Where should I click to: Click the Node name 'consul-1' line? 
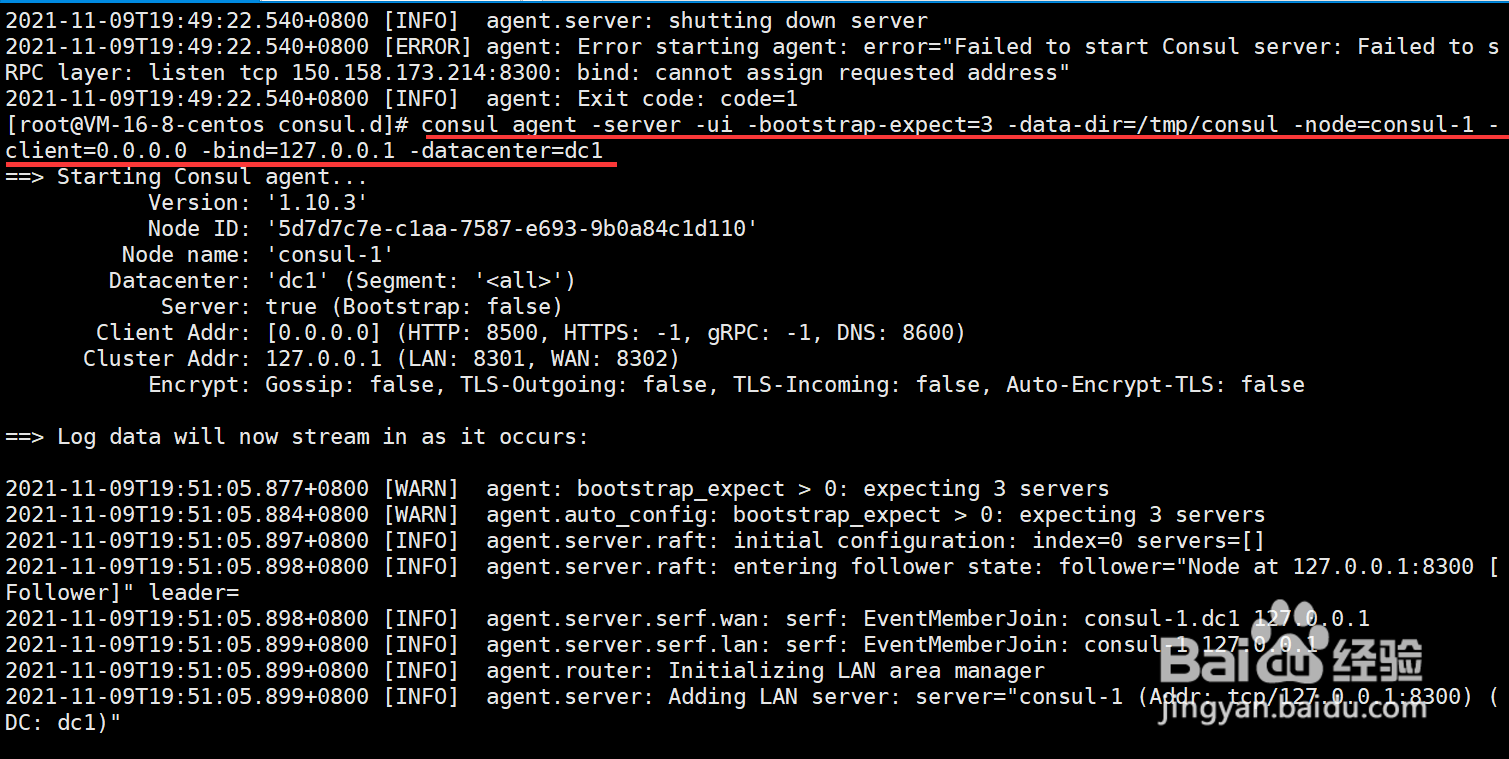(x=258, y=255)
